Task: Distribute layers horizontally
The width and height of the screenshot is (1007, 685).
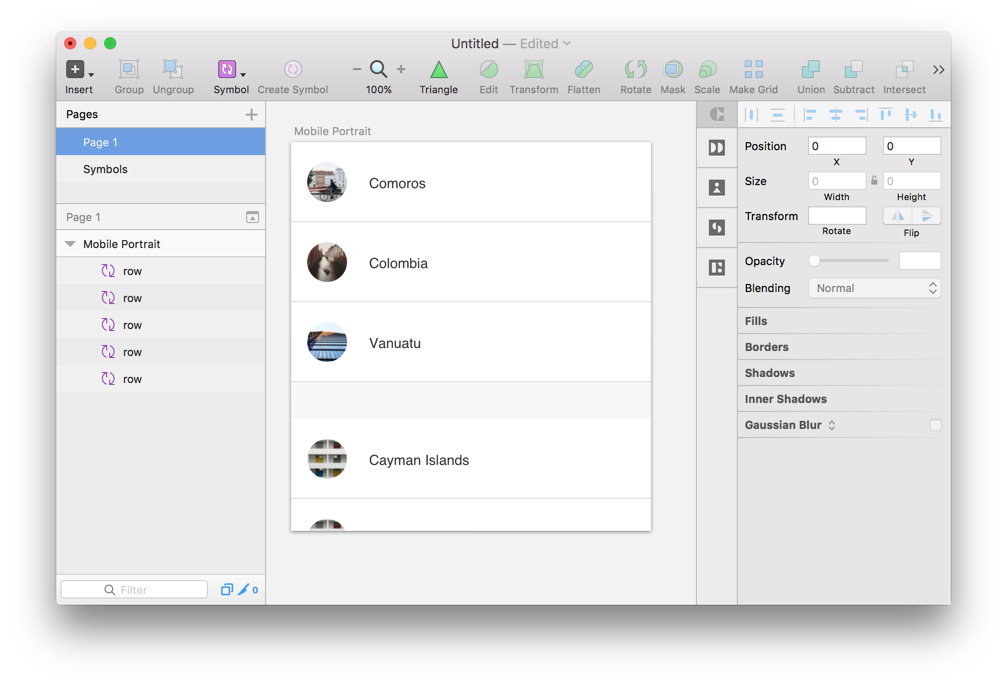Action: 751,114
